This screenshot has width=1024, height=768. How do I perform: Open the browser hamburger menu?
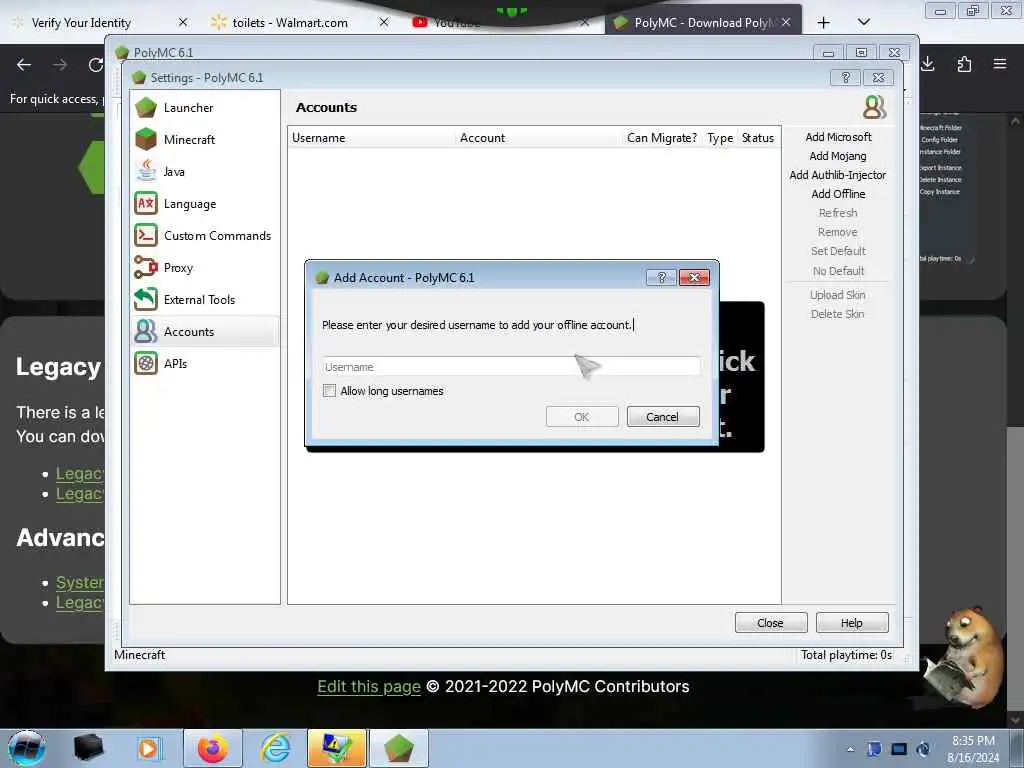pos(1000,64)
